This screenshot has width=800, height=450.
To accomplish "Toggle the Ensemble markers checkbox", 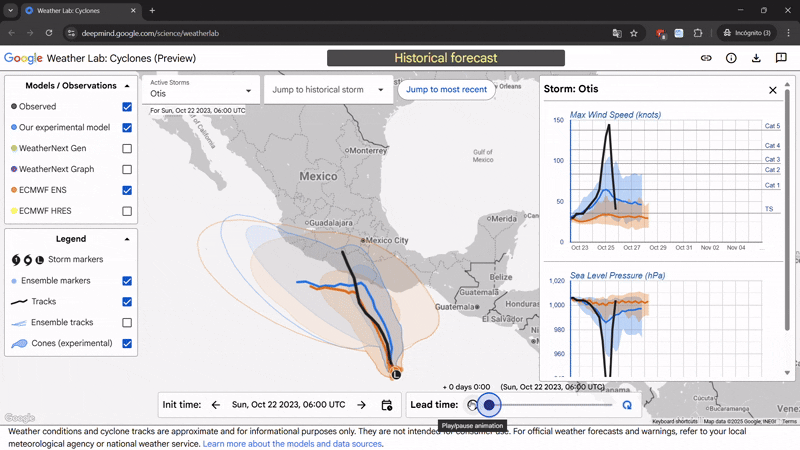I will [x=127, y=281].
